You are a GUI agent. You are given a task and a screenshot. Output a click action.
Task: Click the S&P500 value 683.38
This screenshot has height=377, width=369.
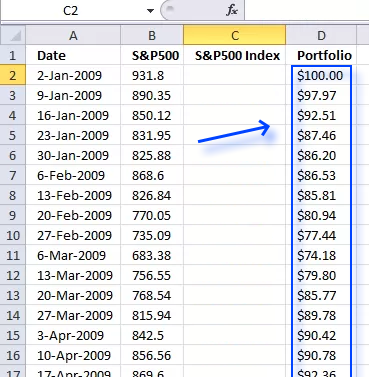click(x=152, y=255)
